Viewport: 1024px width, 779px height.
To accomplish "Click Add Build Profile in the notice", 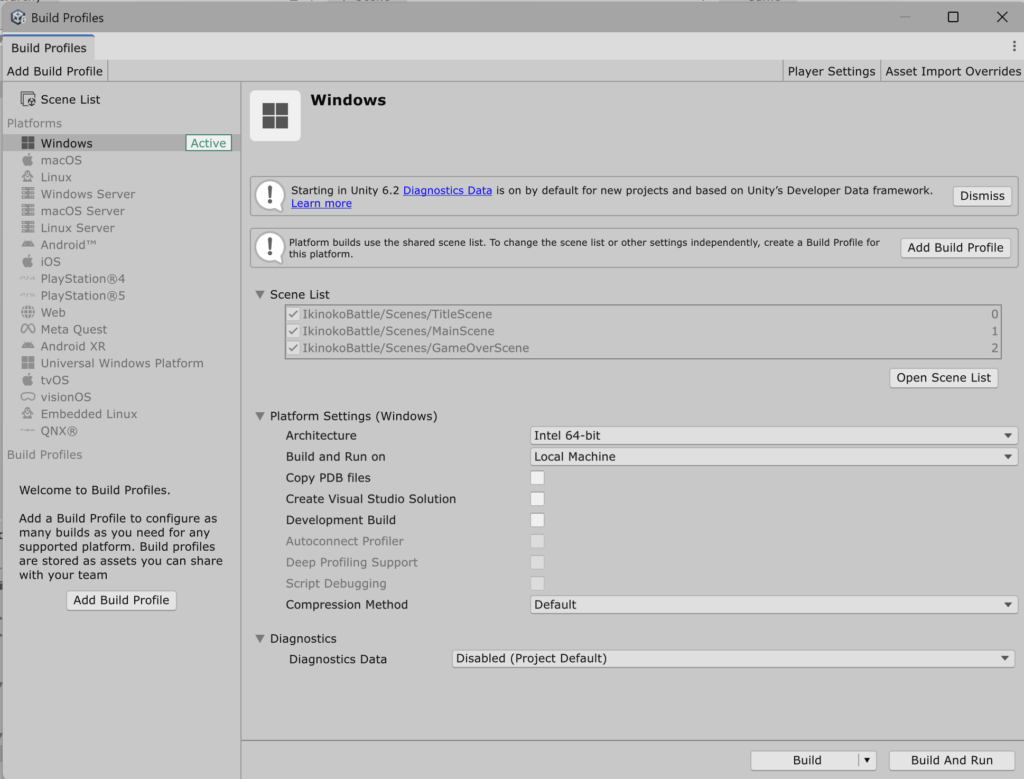I will pos(955,247).
